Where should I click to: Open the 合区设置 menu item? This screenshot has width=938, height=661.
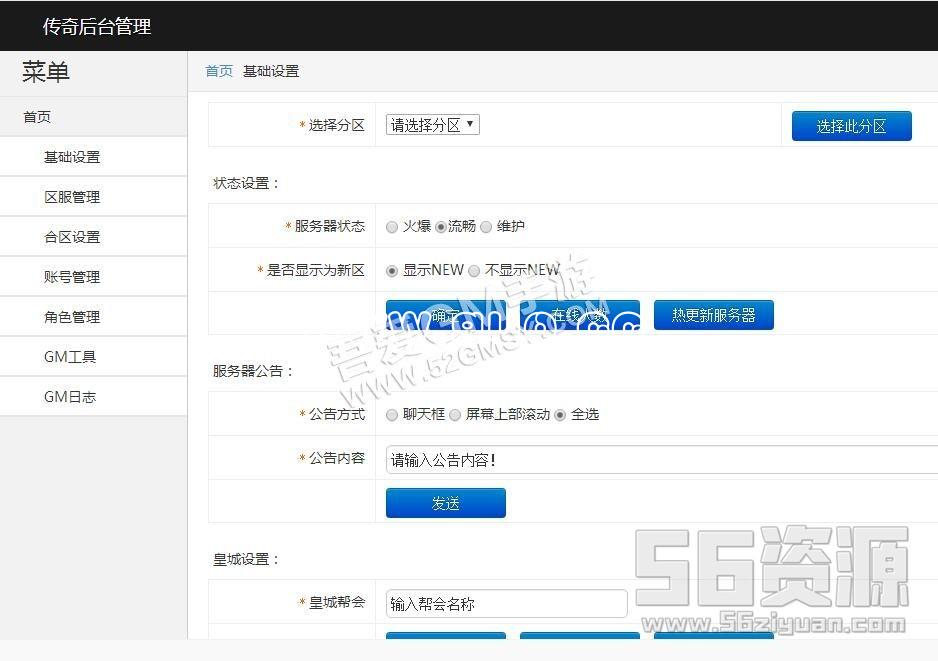coord(72,237)
